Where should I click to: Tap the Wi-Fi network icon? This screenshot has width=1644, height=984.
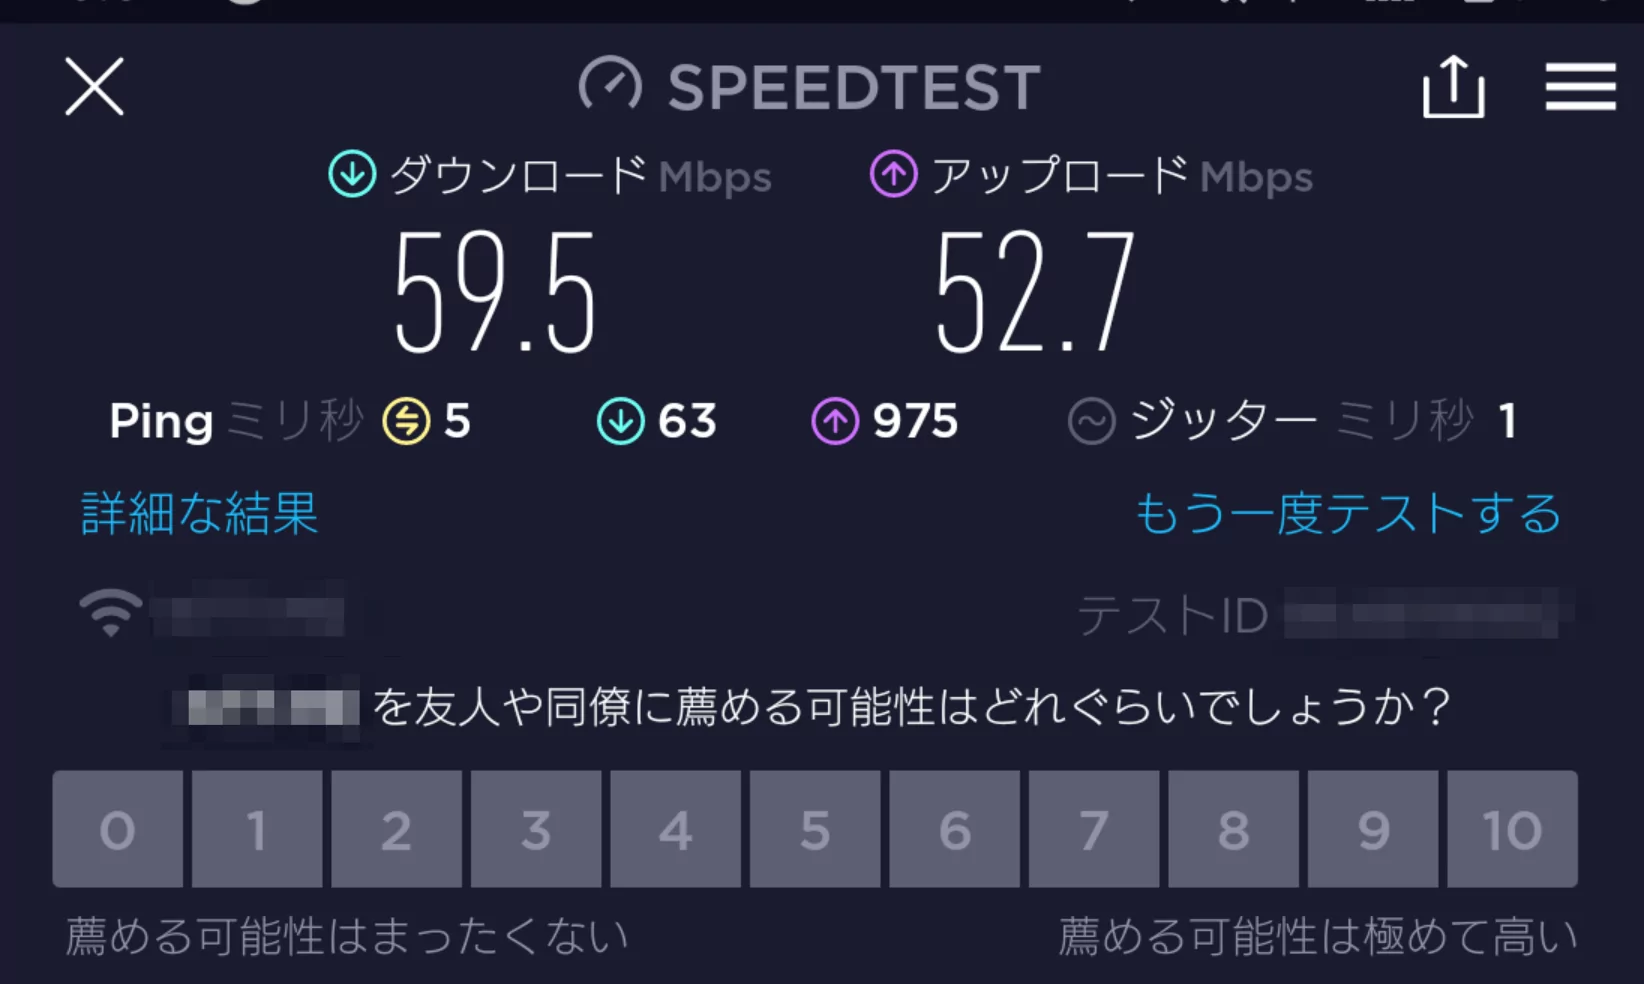point(110,612)
